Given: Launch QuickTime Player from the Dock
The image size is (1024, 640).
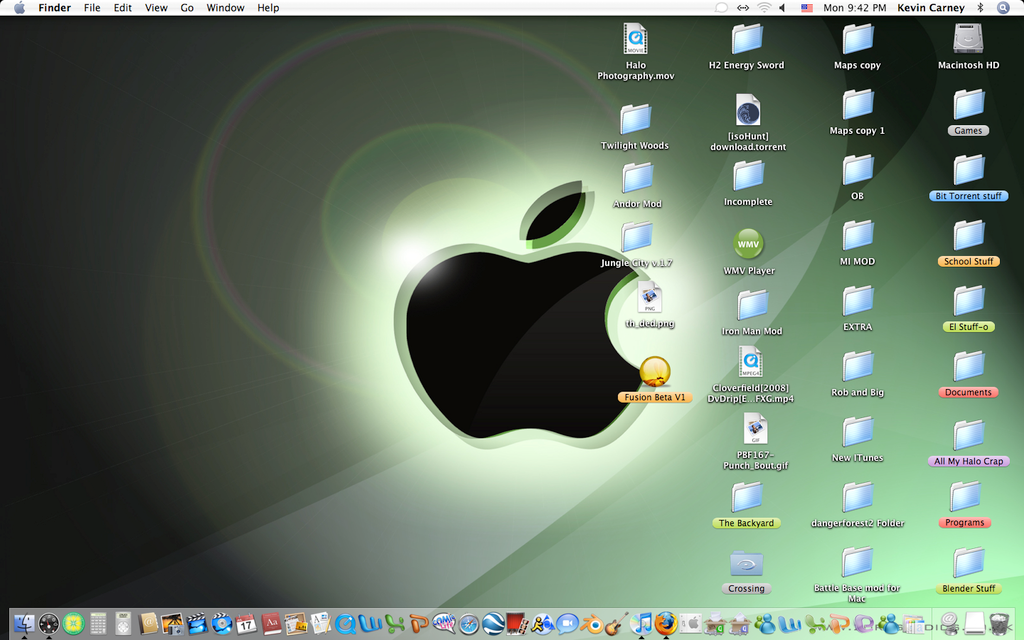Looking at the screenshot, I should click(x=345, y=624).
